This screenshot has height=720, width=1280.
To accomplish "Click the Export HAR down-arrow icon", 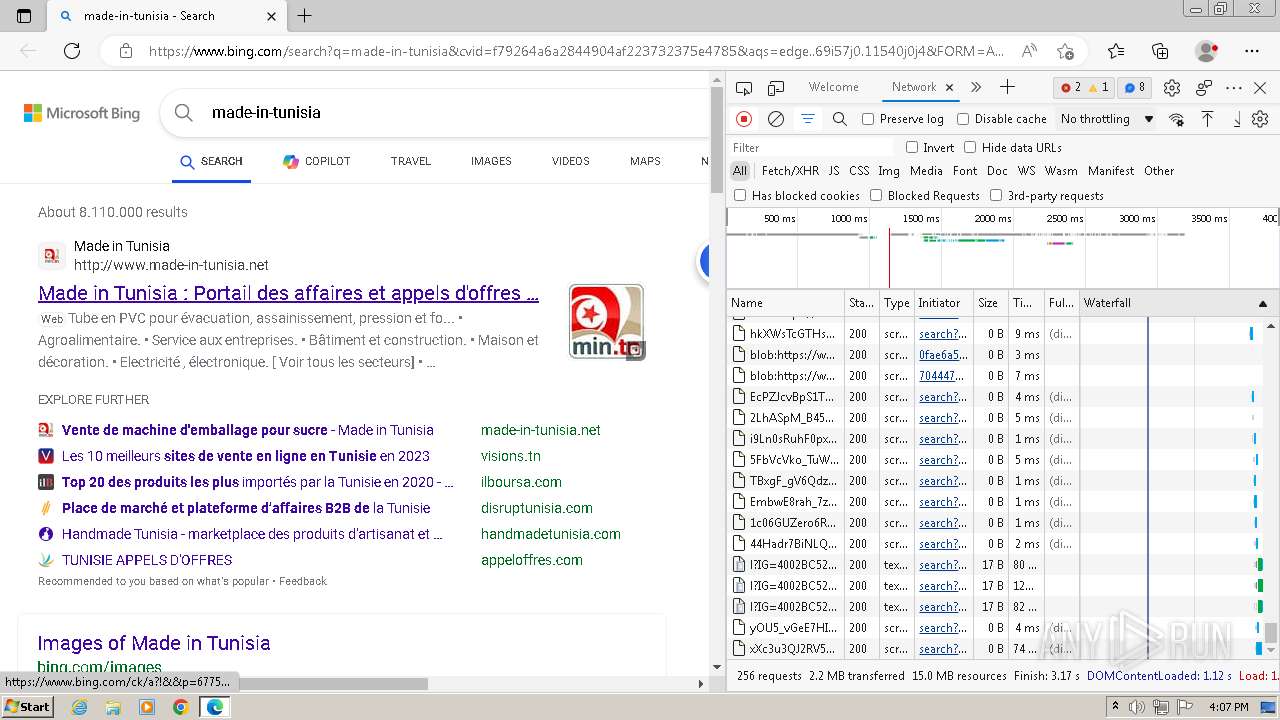I will [1237, 119].
